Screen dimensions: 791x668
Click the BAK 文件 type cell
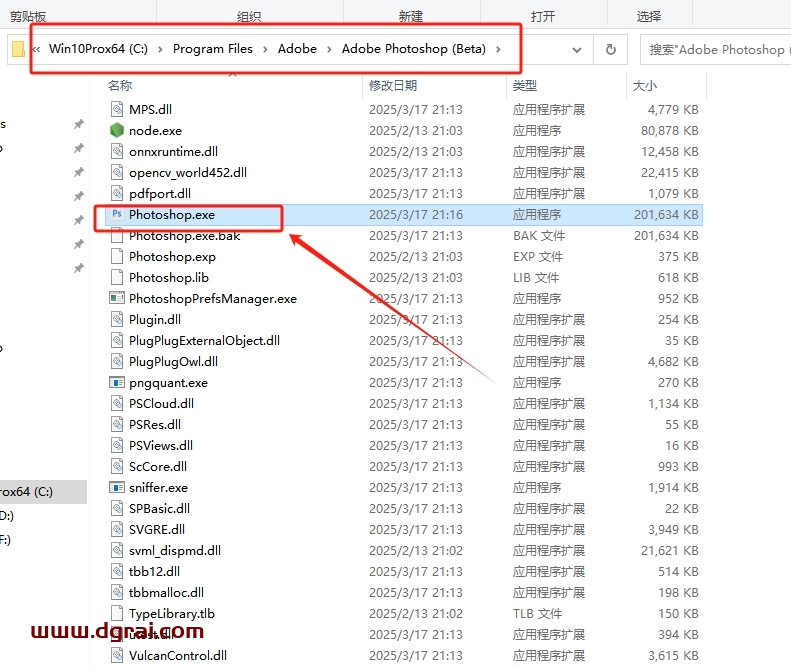pyautogui.click(x=539, y=236)
